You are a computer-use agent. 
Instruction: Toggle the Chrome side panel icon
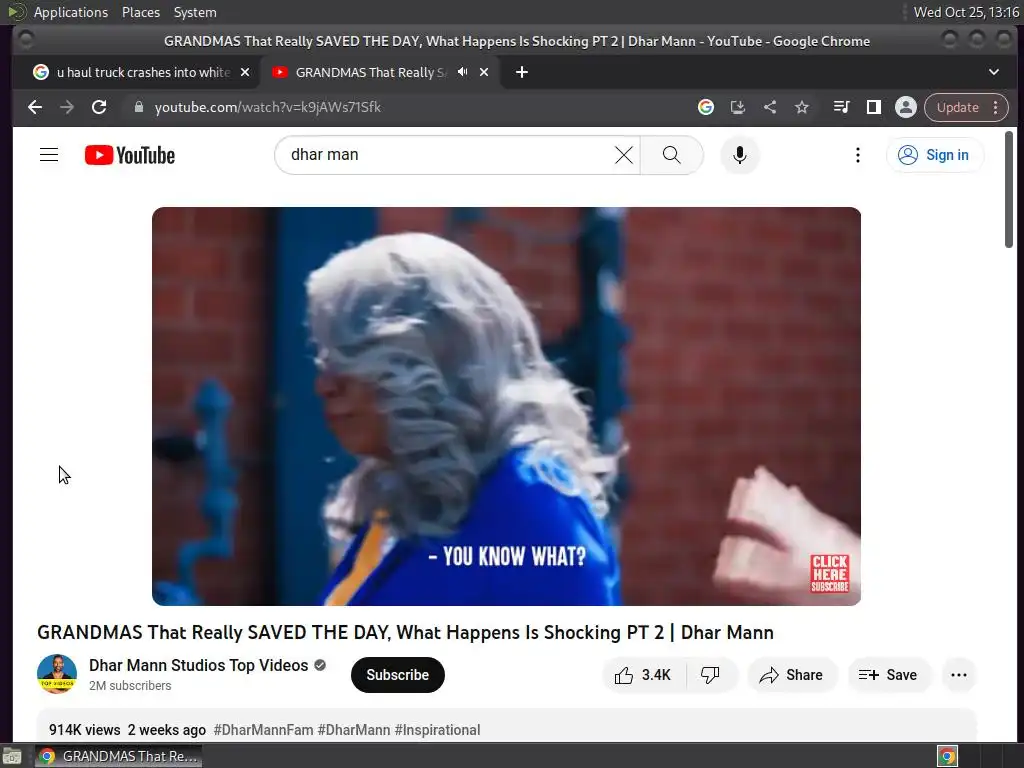(x=873, y=107)
